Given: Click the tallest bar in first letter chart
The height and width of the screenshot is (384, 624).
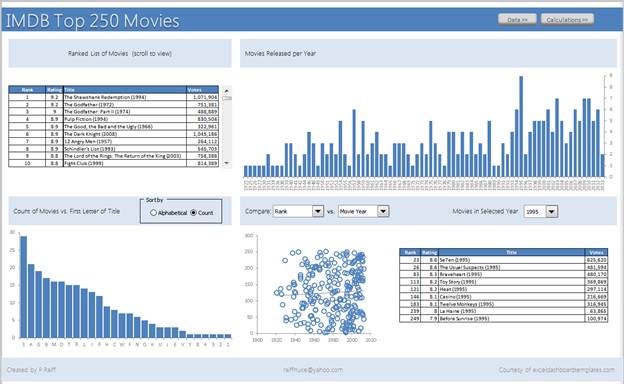Looking at the screenshot, I should [x=23, y=287].
